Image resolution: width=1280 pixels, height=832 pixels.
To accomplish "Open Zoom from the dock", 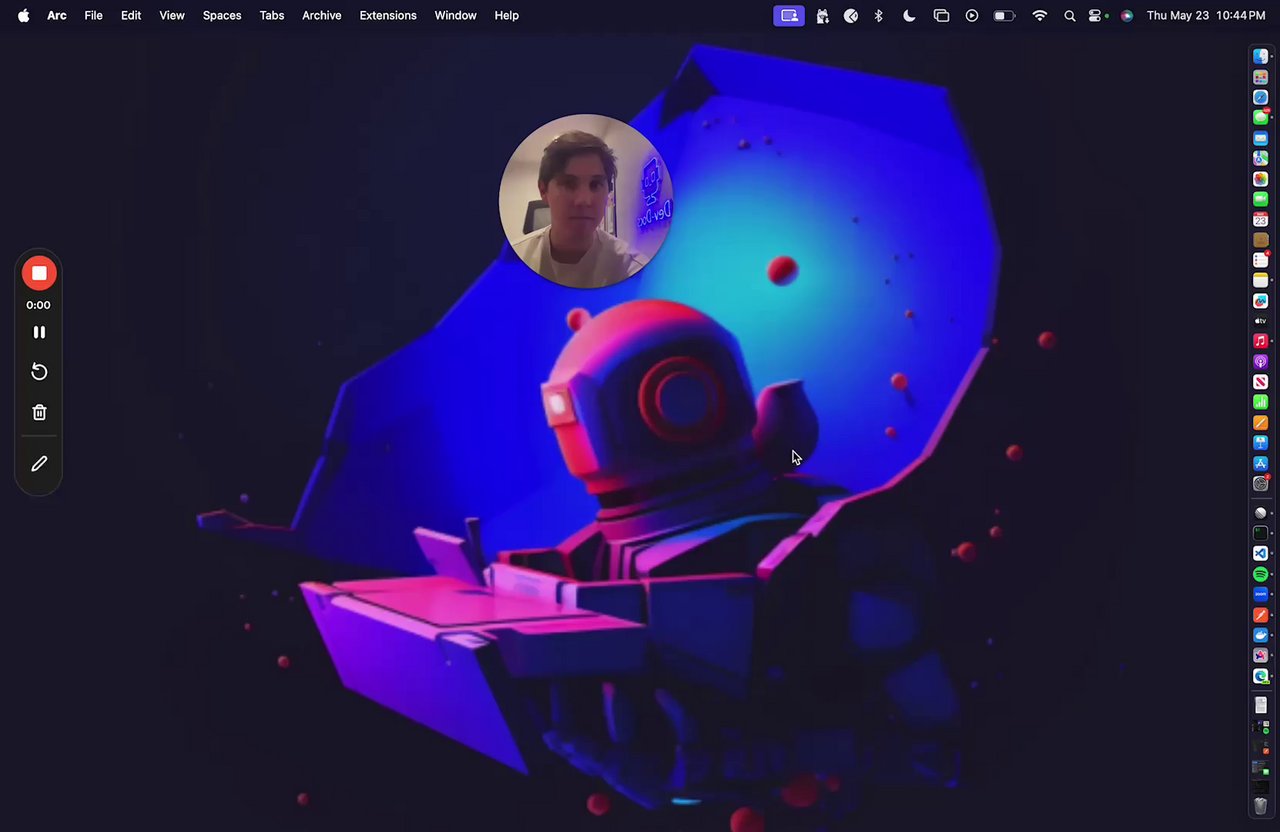I will [x=1261, y=594].
